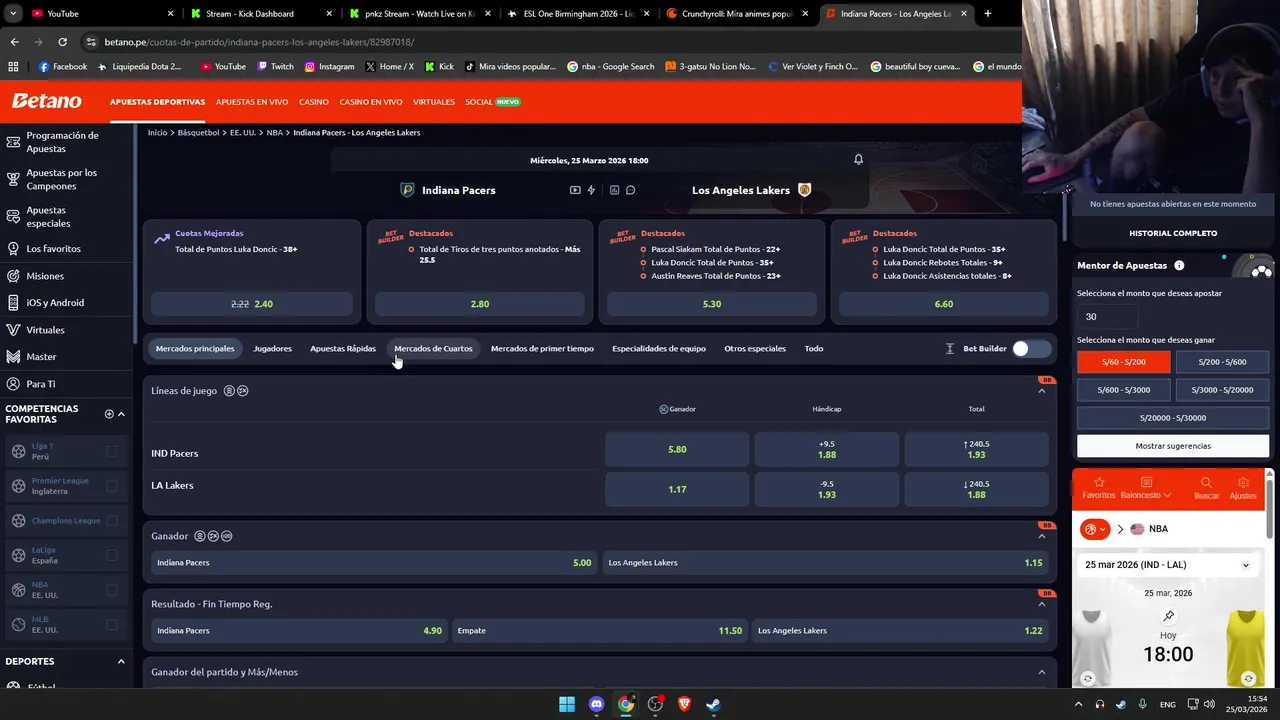Viewport: 1280px width, 720px height.
Task: Open Mercados de primer tiempo tab
Action: point(542,349)
